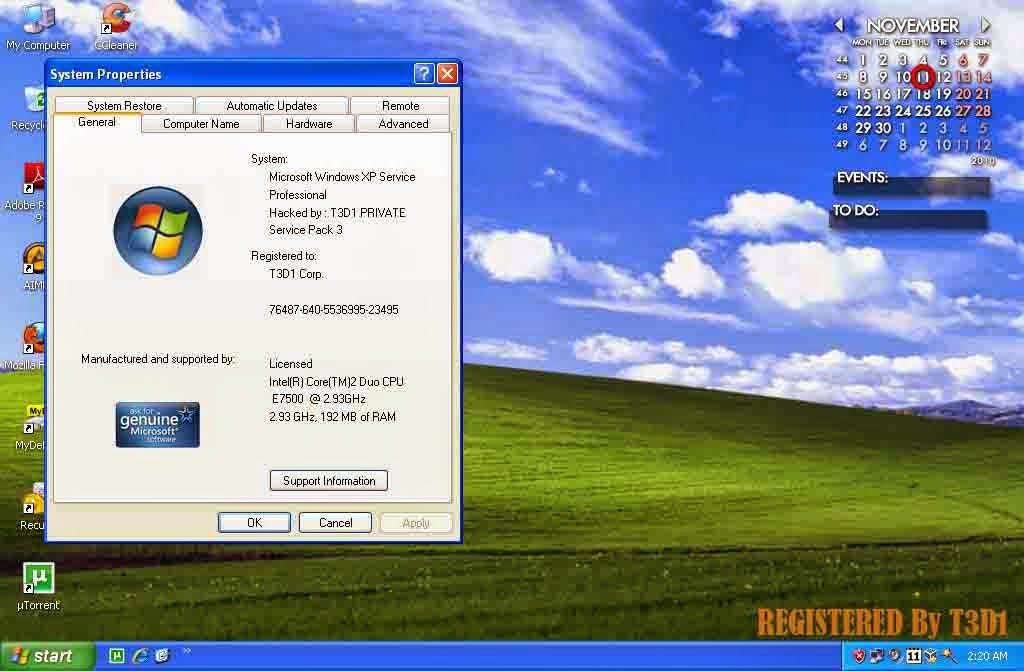Screen dimensions: 1024x671
Task: Select the General tab
Action: click(x=97, y=122)
